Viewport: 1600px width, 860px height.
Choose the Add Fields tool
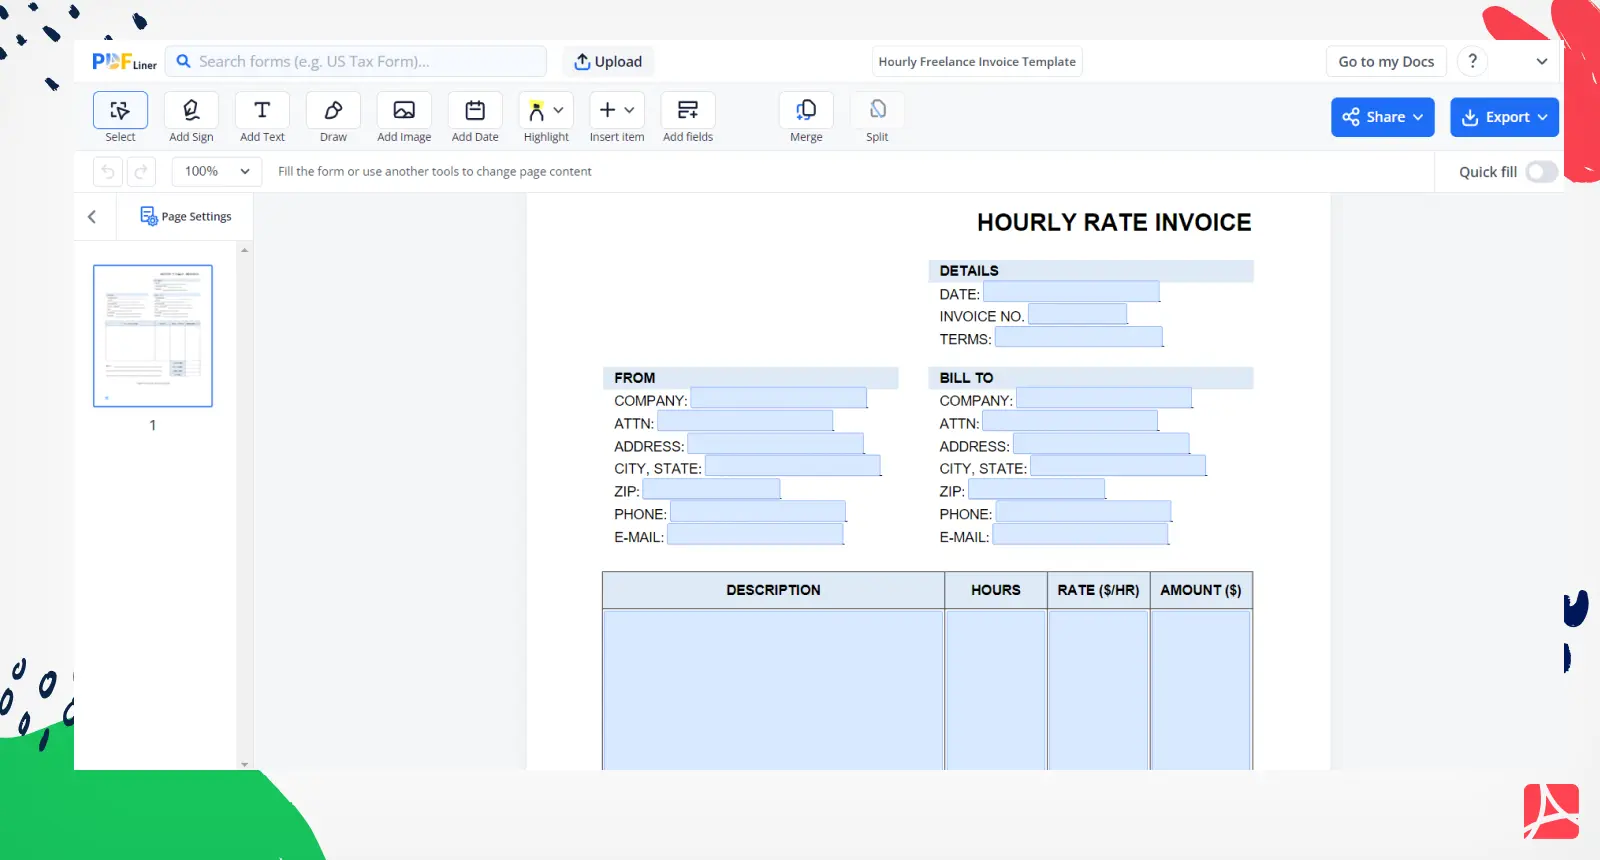pos(688,110)
